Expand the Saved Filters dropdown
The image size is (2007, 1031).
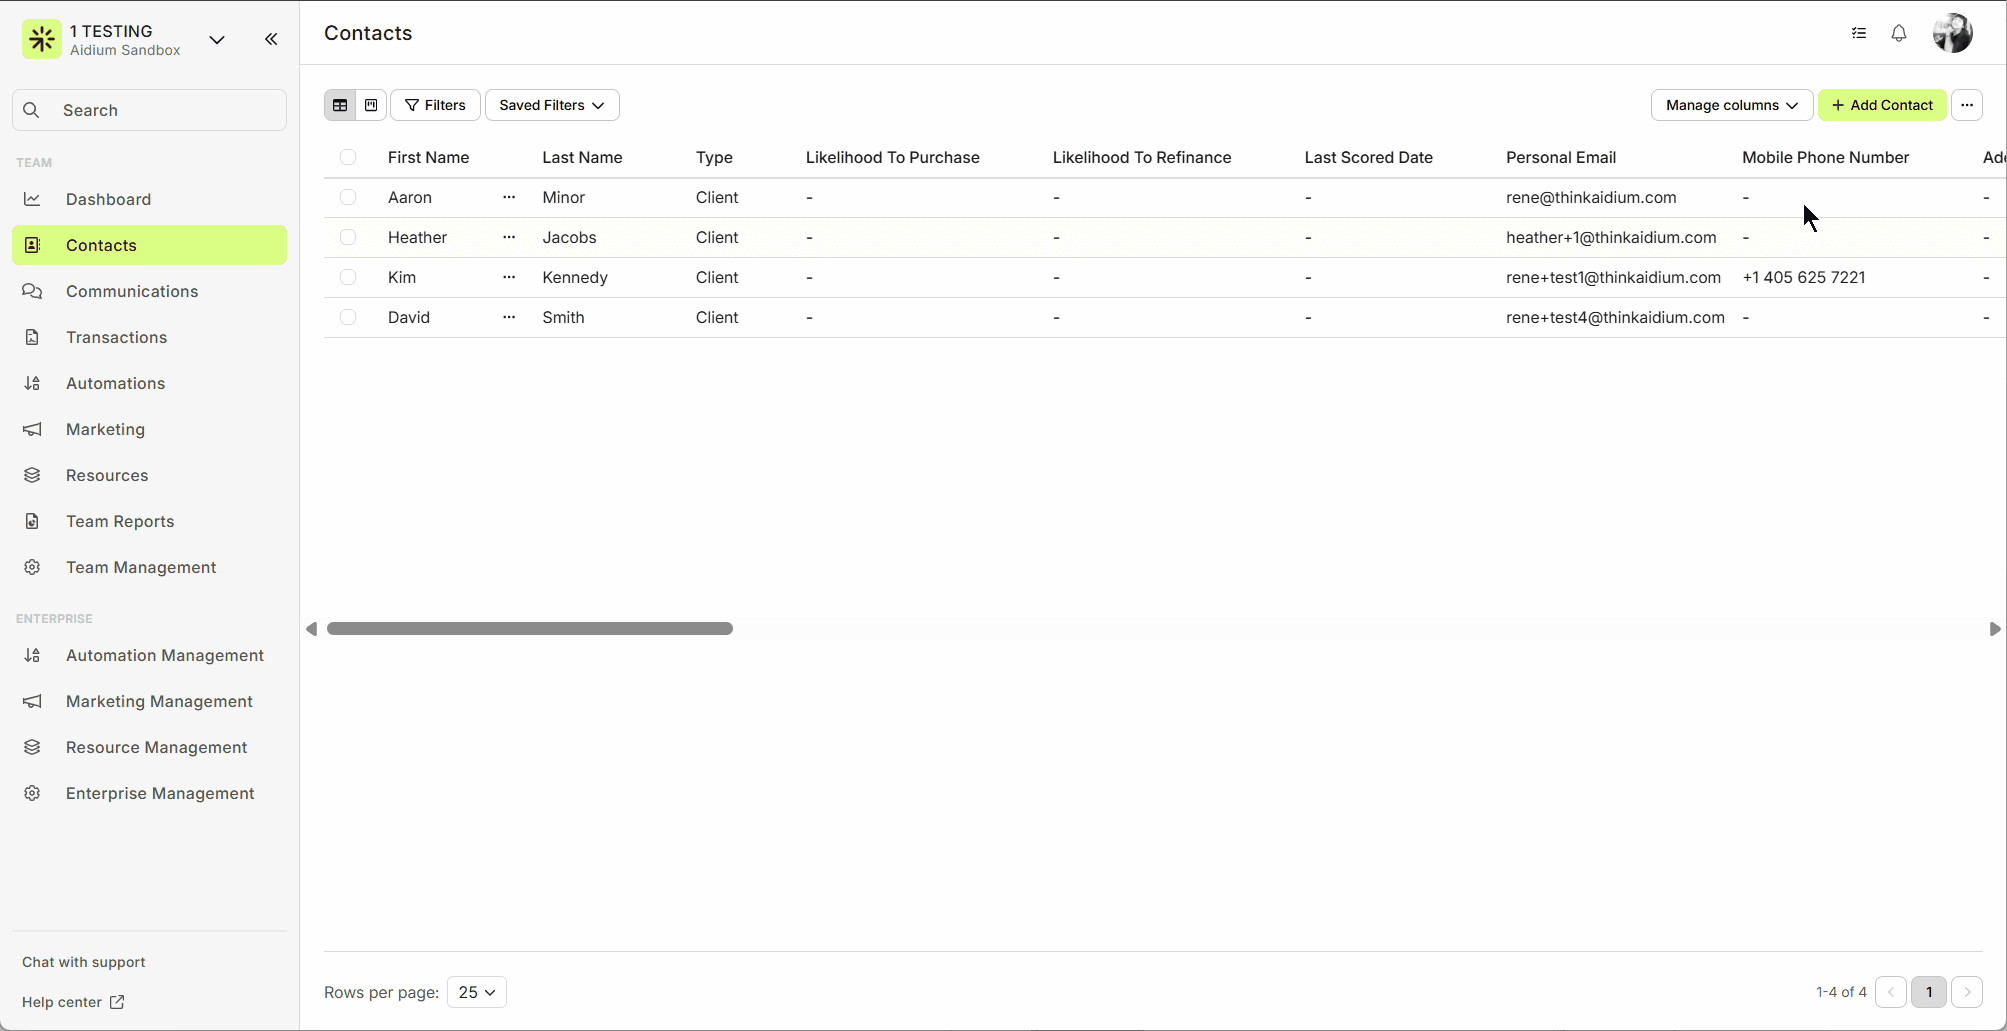tap(552, 105)
